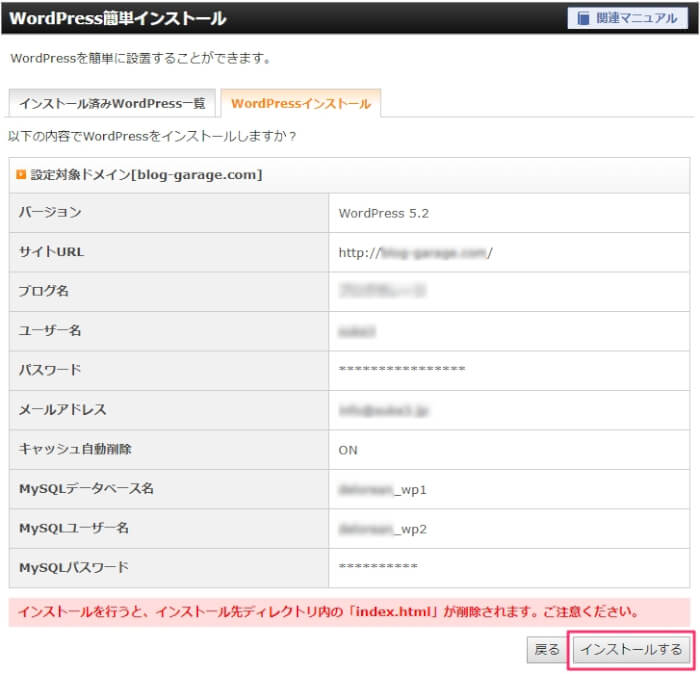The image size is (700, 674).
Task: Click the WordPressを簡単に設置することができます description
Action: (140, 58)
